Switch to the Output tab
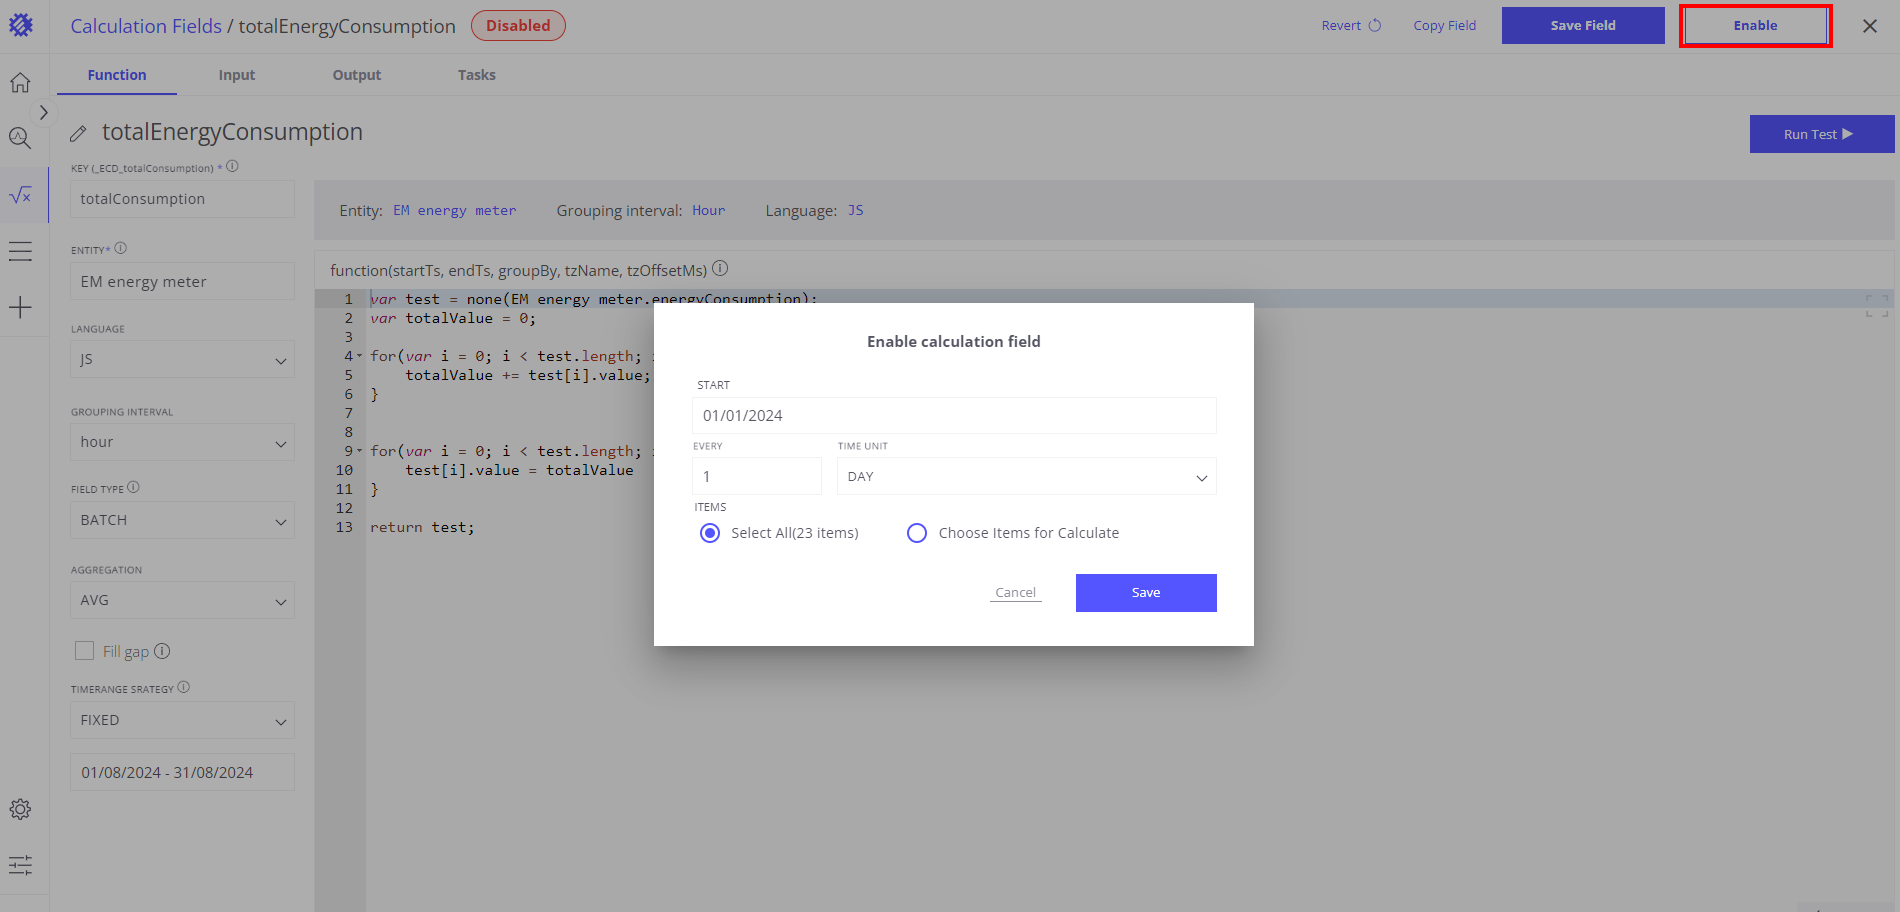 [x=357, y=75]
